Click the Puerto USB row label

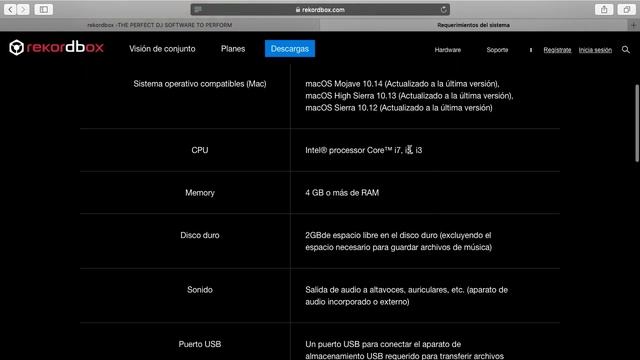click(200, 344)
